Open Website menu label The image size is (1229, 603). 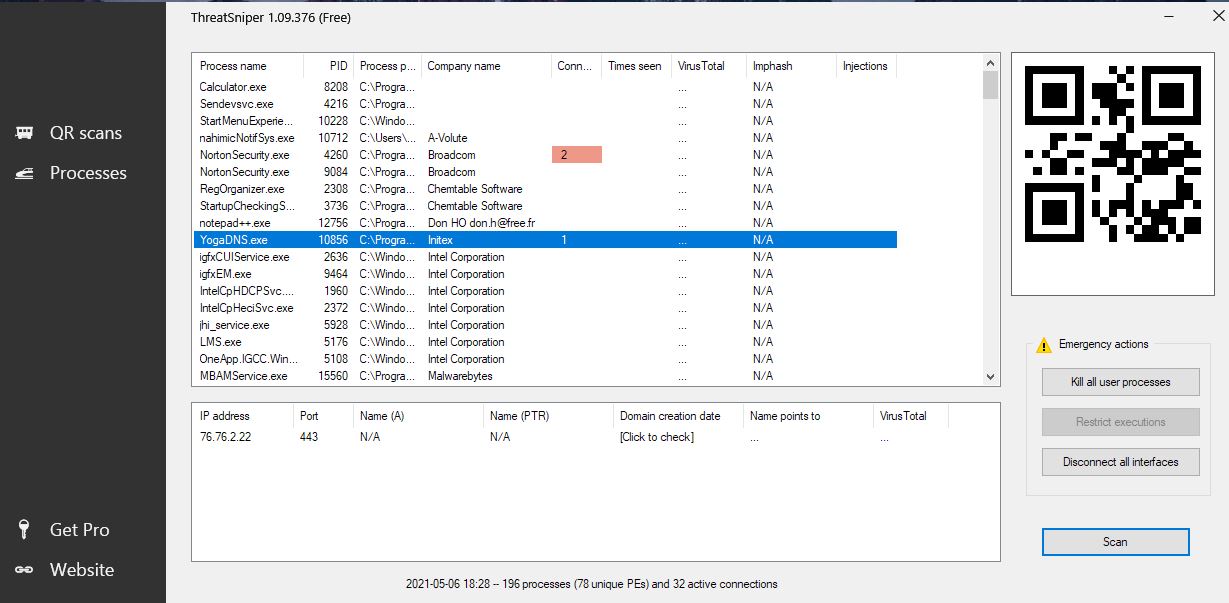(82, 570)
